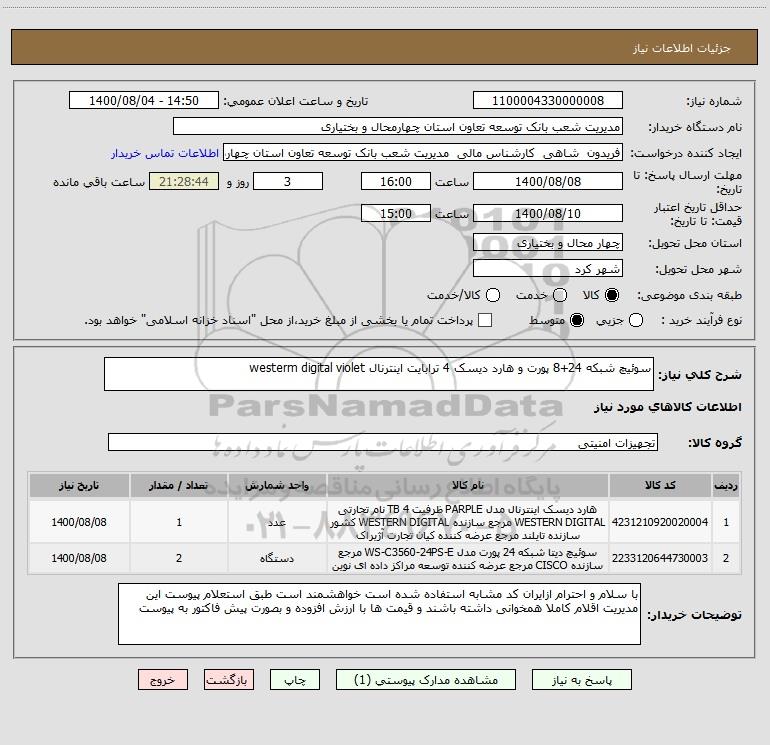Viewport: 770px width, 745px height.
Task: Select the کالا radio button
Action: click(x=612, y=295)
